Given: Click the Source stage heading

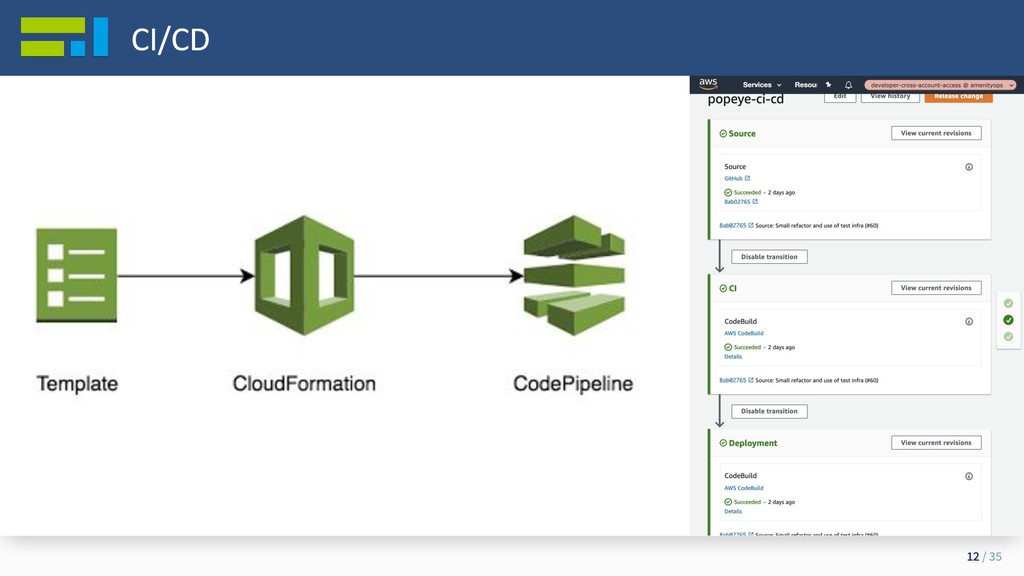Looking at the screenshot, I should (x=742, y=134).
